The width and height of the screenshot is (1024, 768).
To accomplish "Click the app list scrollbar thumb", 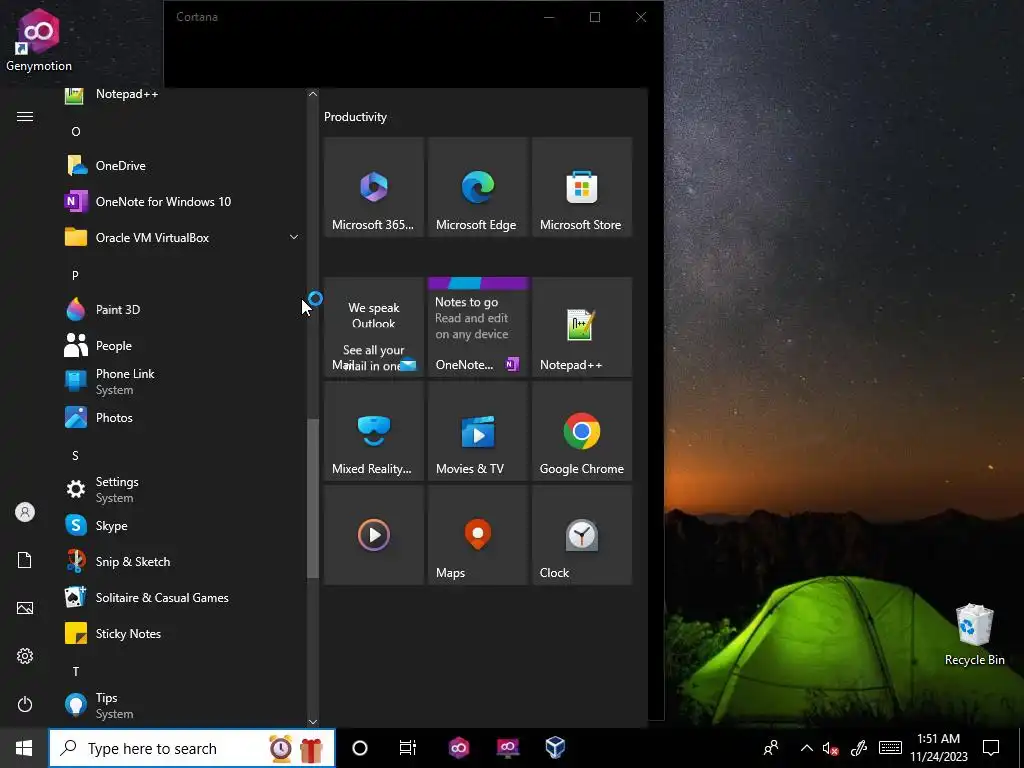I will 313,499.
